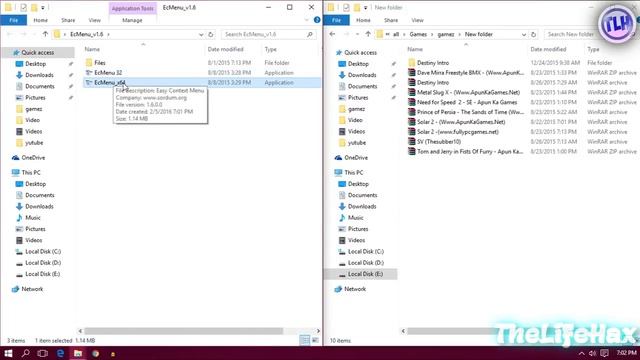This screenshot has width=640, height=360.
Task: Open Local Disk (E:) in New folder sidebar
Action: (x=365, y=274)
